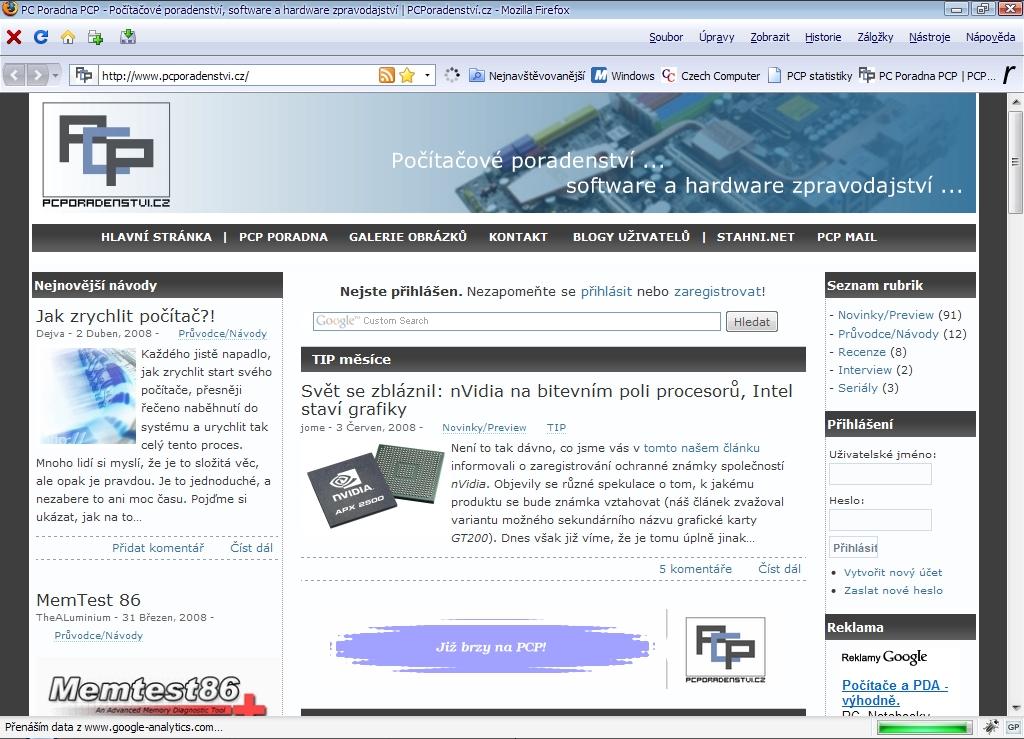Screen dimensions: 1024x739
Task: Click the status bar extension icon beside progress bar
Action: click(991, 726)
